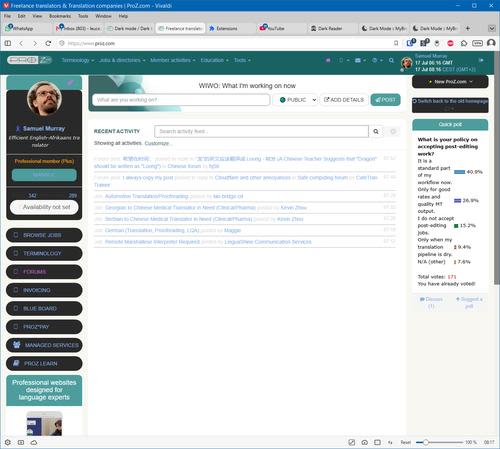Click the Professional websites banner
Viewport: 500px width, 449px height.
click(x=44, y=390)
